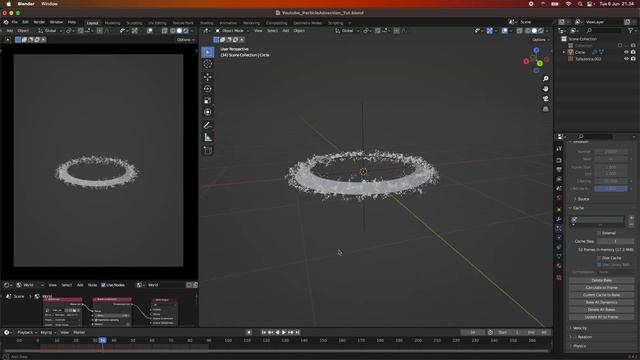Click the highlighted Lifetime Randomness slider
The height and width of the screenshot is (360, 640).
[x=611, y=189]
